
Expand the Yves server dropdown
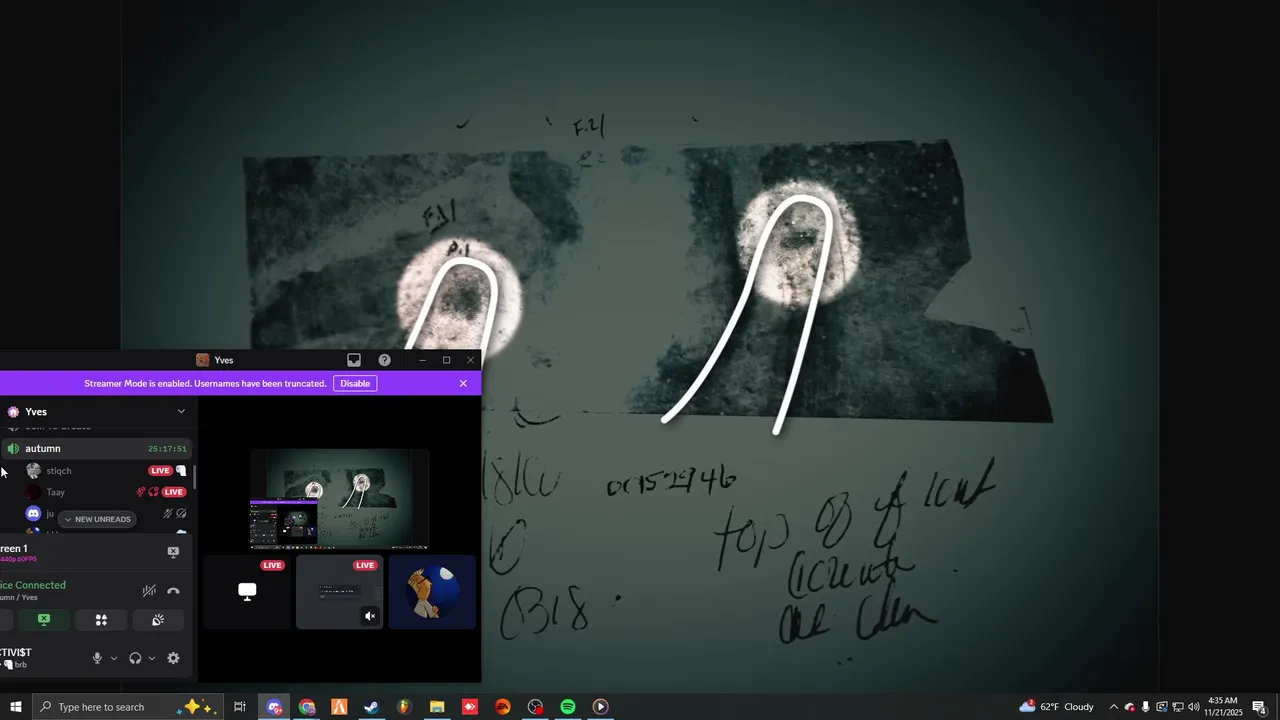coord(181,411)
